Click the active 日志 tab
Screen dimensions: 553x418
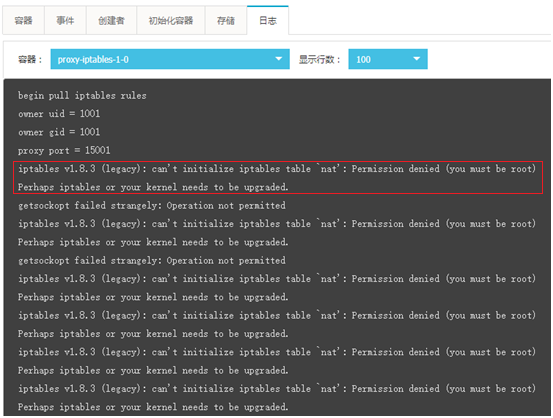coord(268,21)
